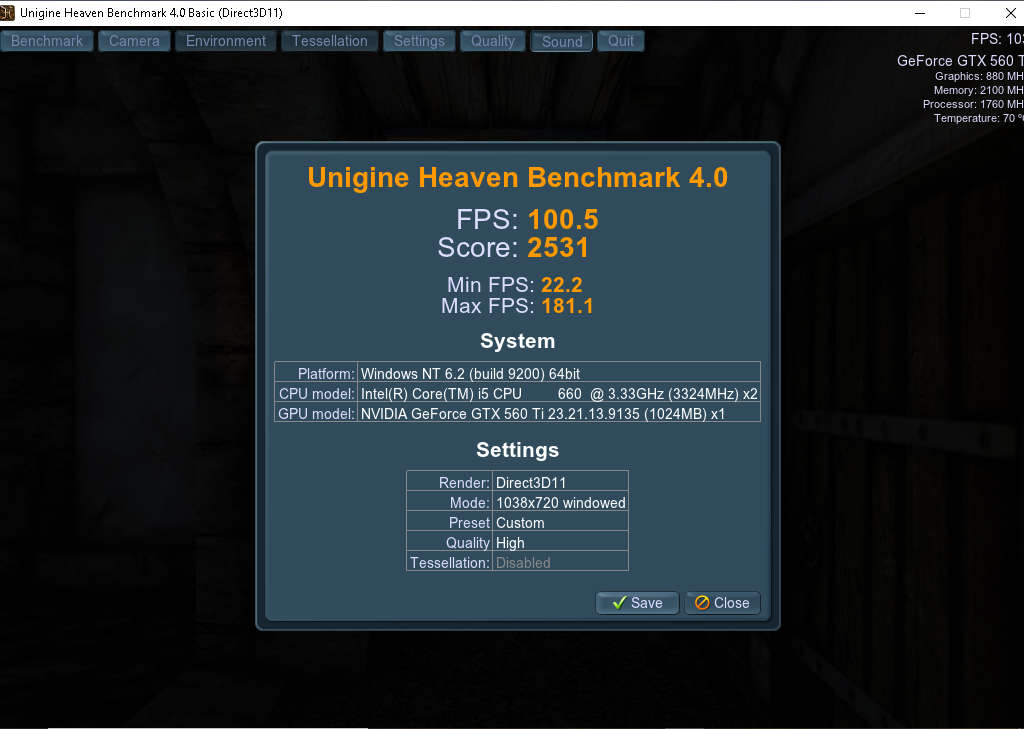1024x729 pixels.
Task: Open the Settings menu
Action: click(x=419, y=41)
